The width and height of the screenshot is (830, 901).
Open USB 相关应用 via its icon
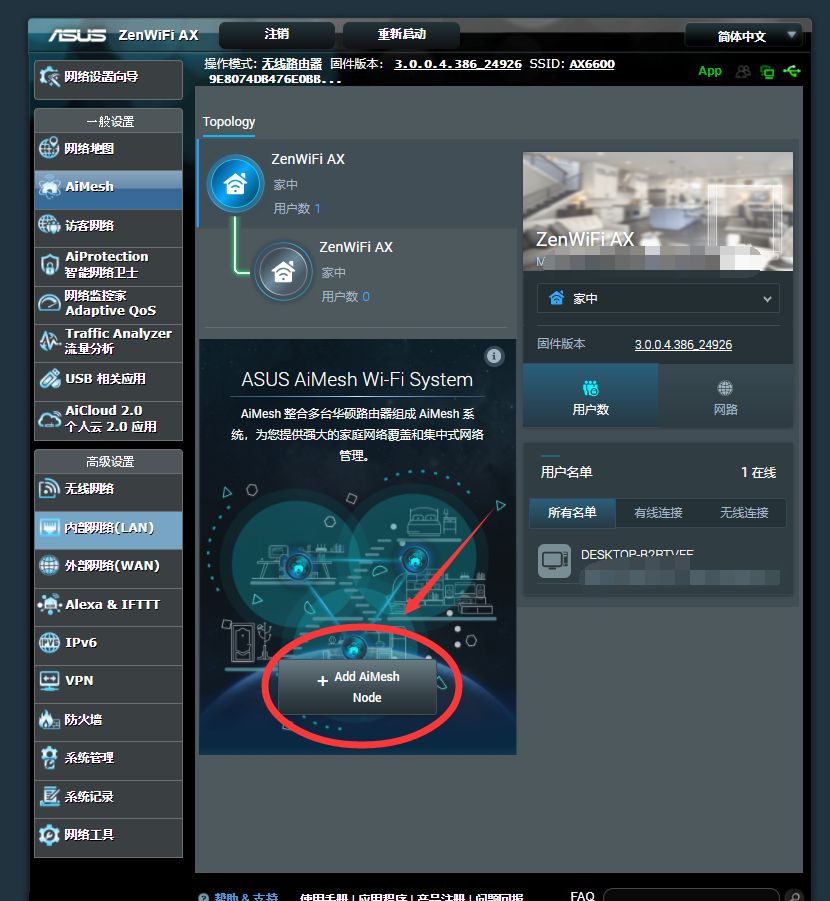coord(49,379)
